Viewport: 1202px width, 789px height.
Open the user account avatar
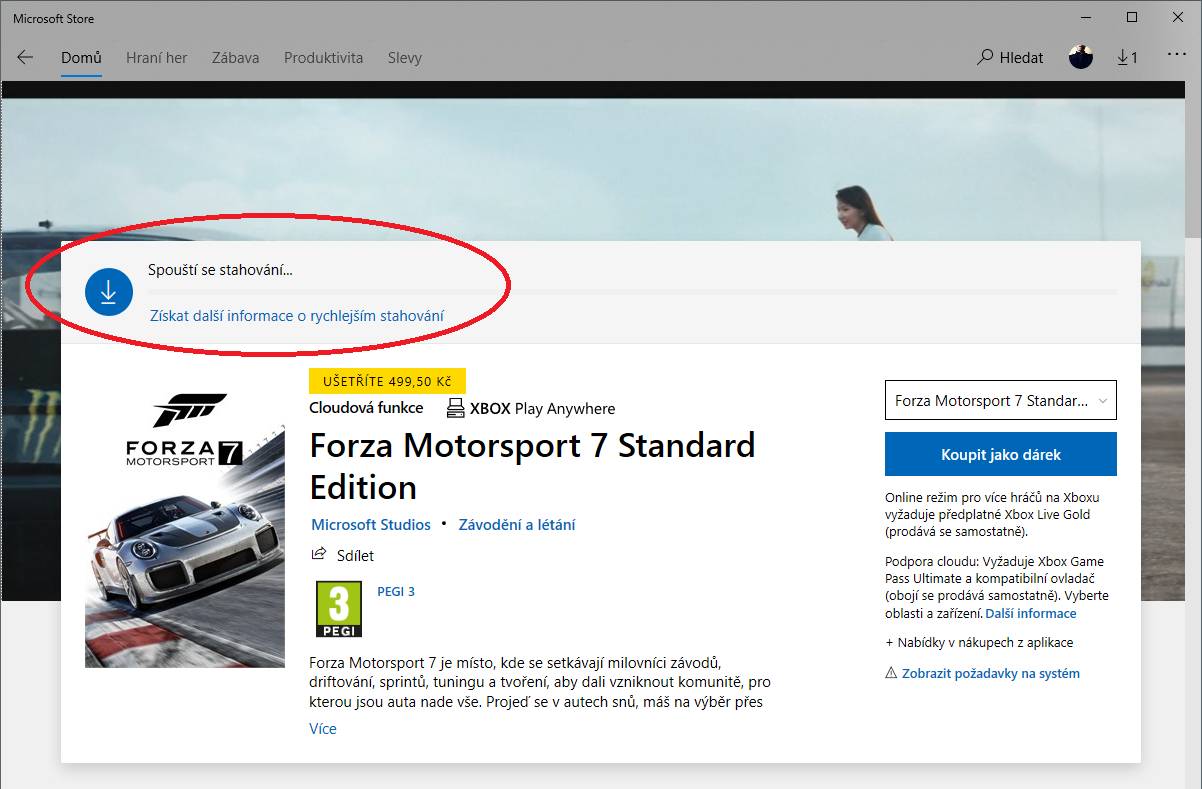tap(1081, 57)
